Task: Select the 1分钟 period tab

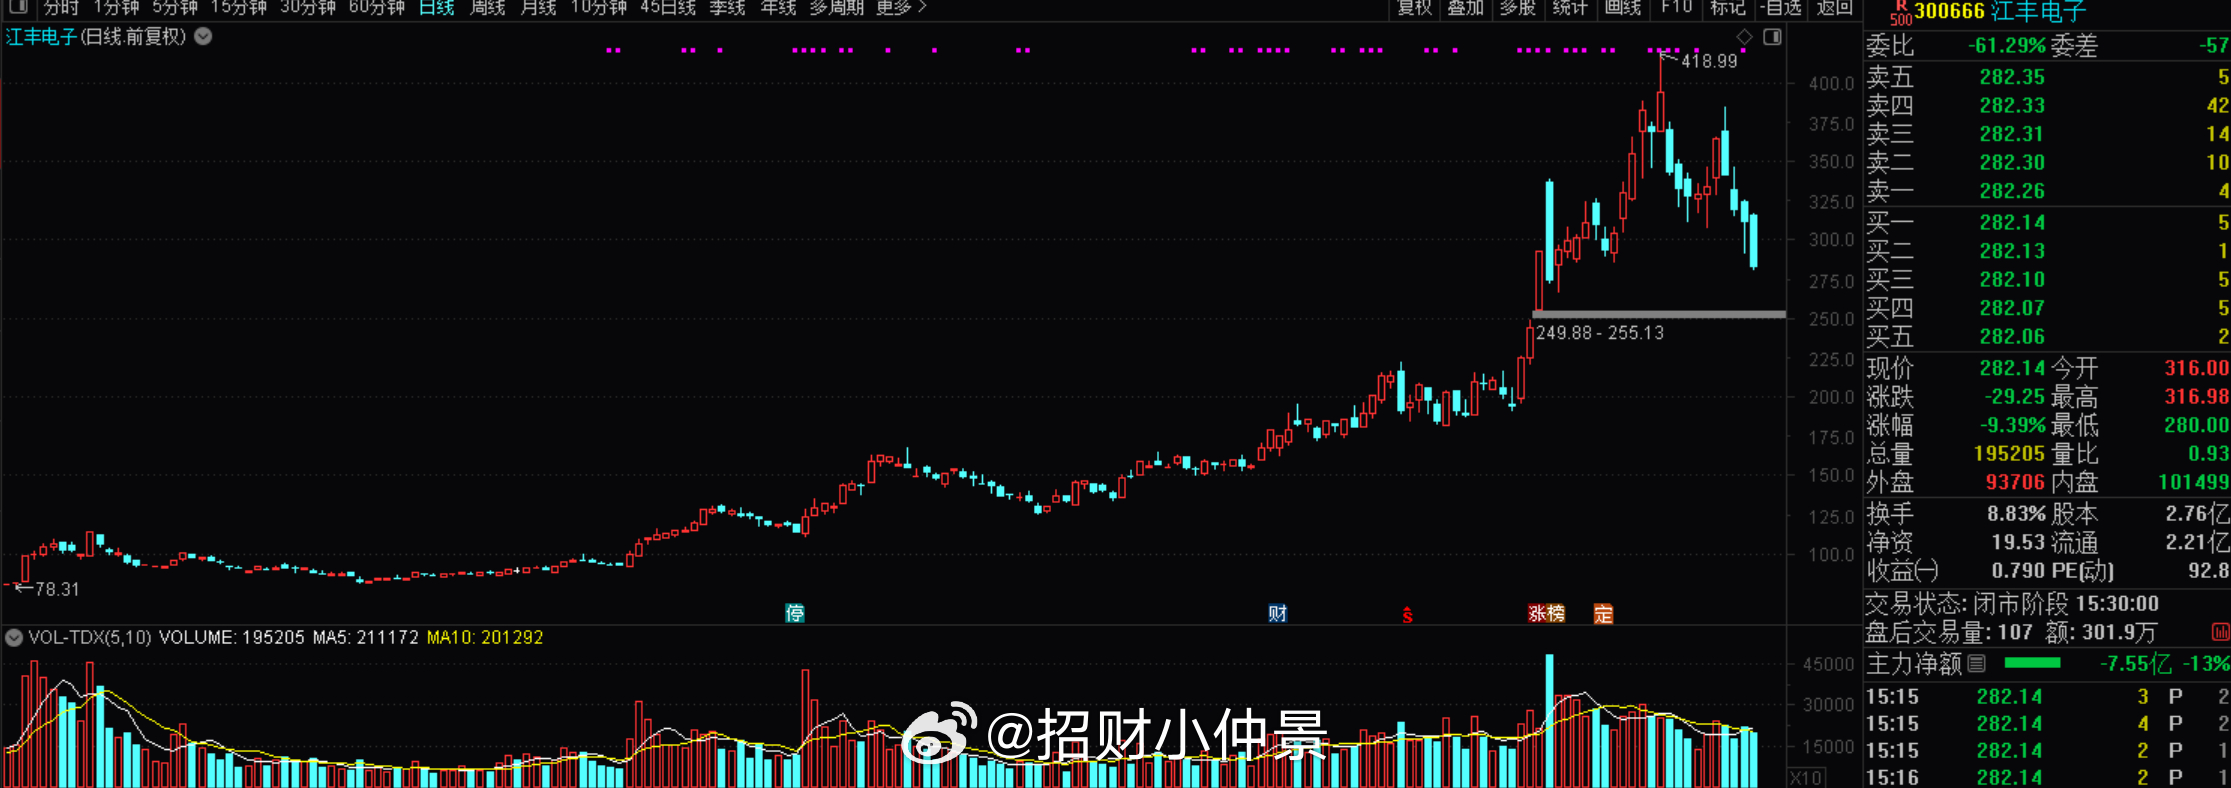Action: tap(116, 8)
